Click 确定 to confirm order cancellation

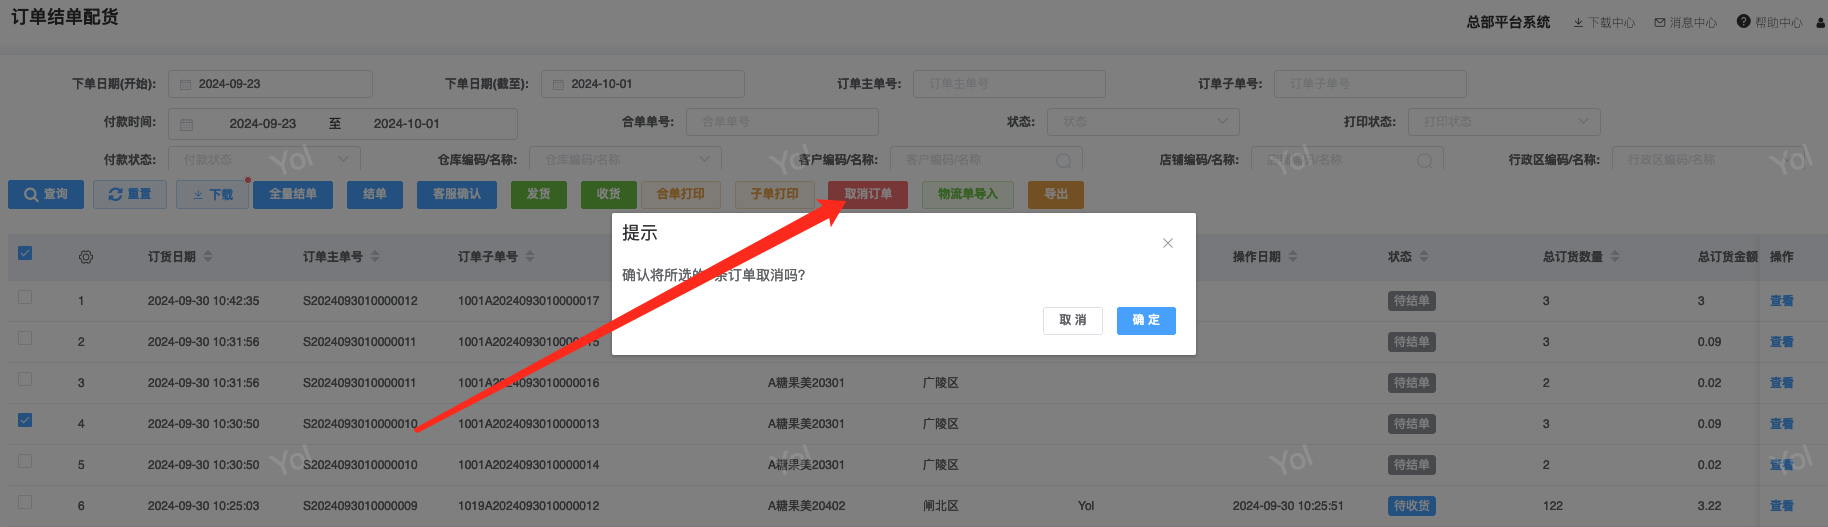click(x=1146, y=320)
